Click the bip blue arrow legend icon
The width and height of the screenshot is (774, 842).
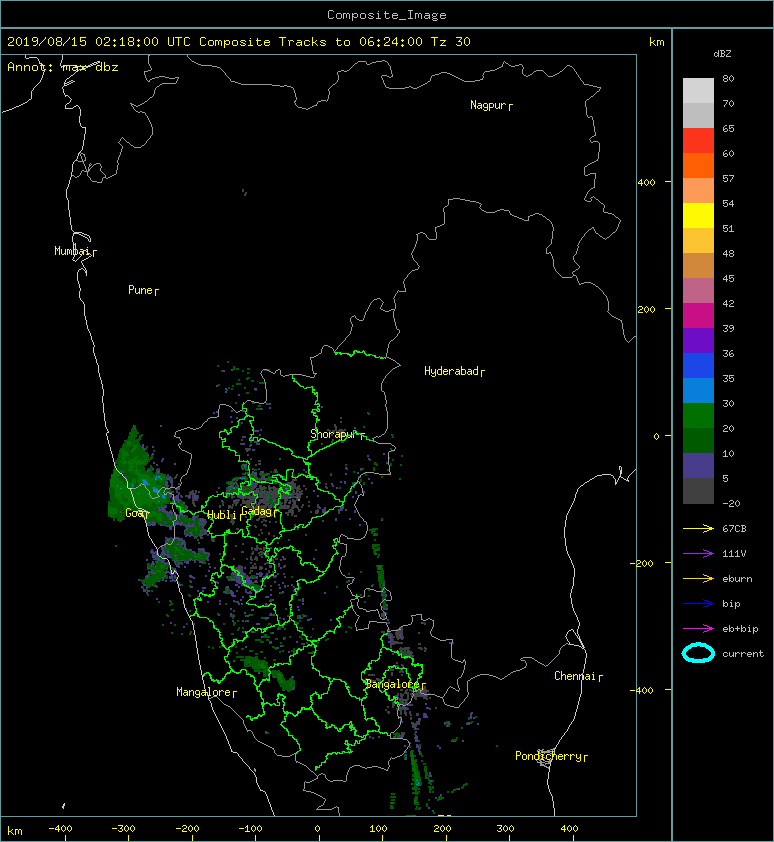coord(698,604)
